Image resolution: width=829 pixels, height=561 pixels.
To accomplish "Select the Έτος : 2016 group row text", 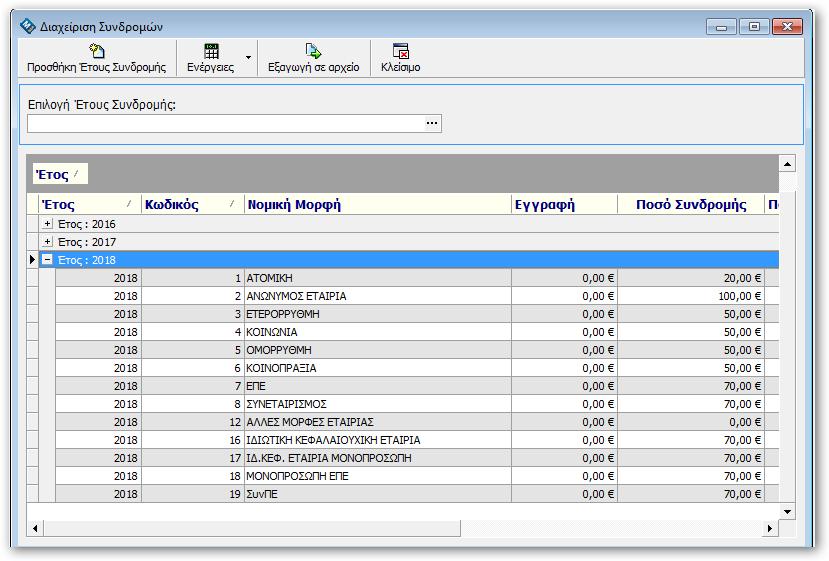I will pyautogui.click(x=87, y=224).
